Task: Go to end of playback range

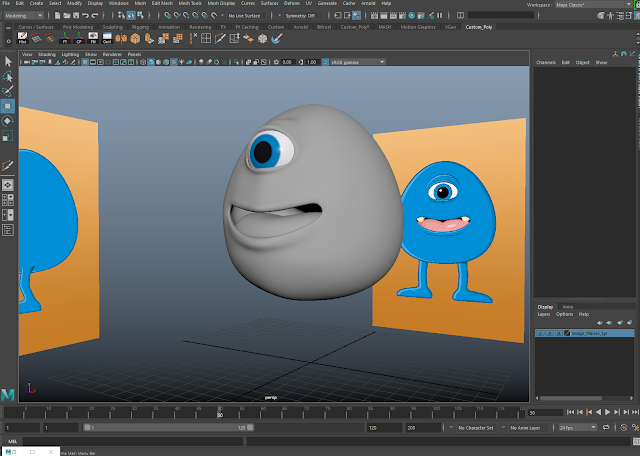Action: 635,412
